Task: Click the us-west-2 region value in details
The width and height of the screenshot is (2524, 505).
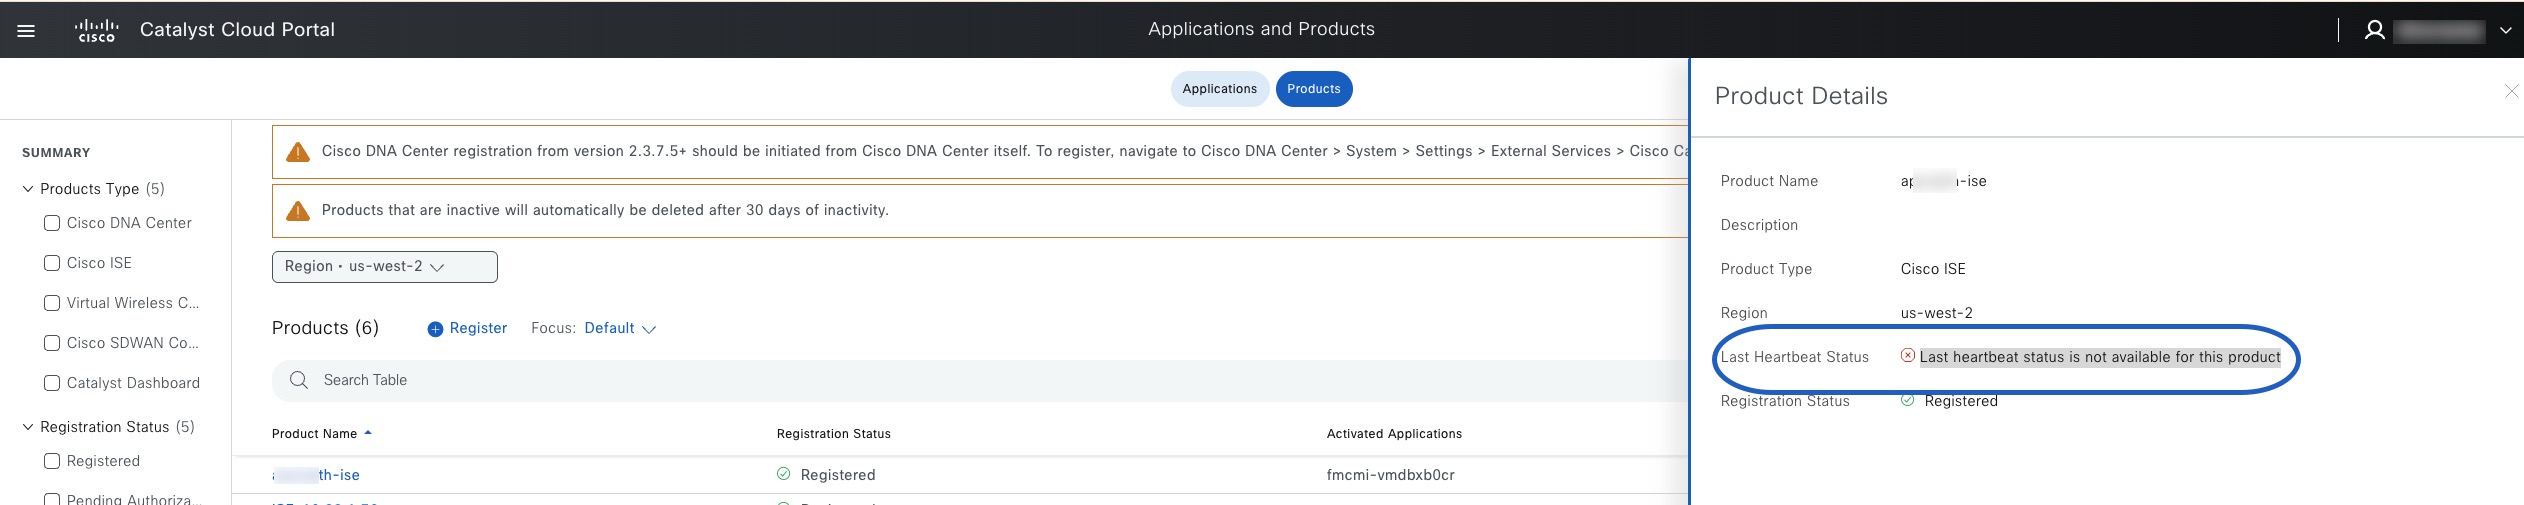Action: (1937, 313)
